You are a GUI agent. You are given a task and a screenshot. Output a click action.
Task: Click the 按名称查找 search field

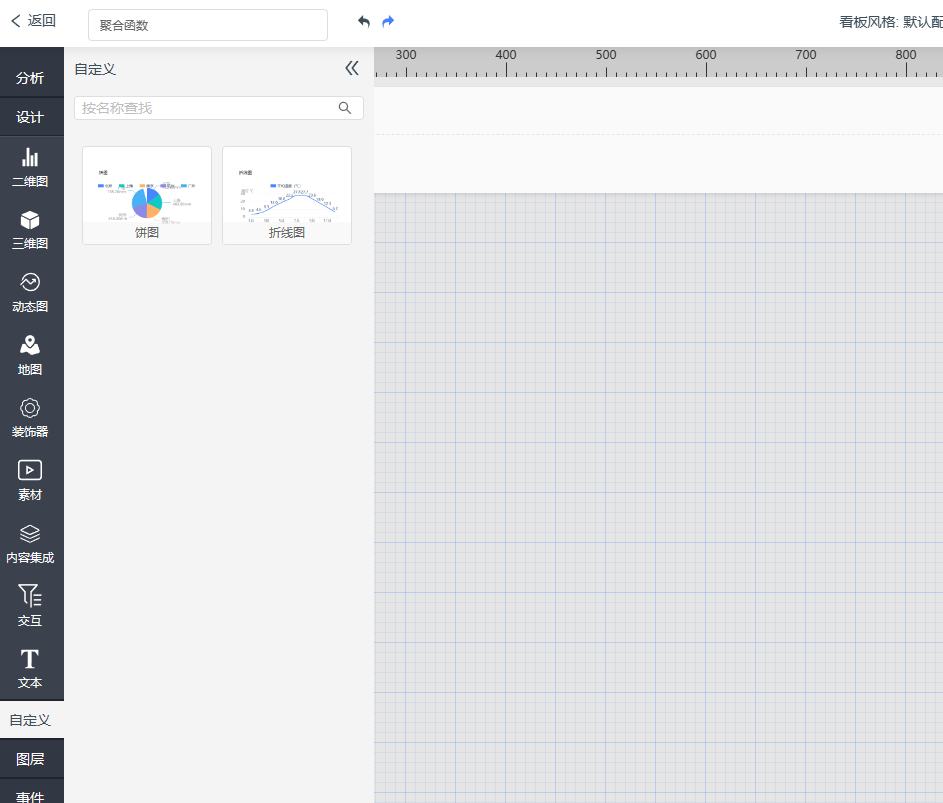click(x=208, y=108)
